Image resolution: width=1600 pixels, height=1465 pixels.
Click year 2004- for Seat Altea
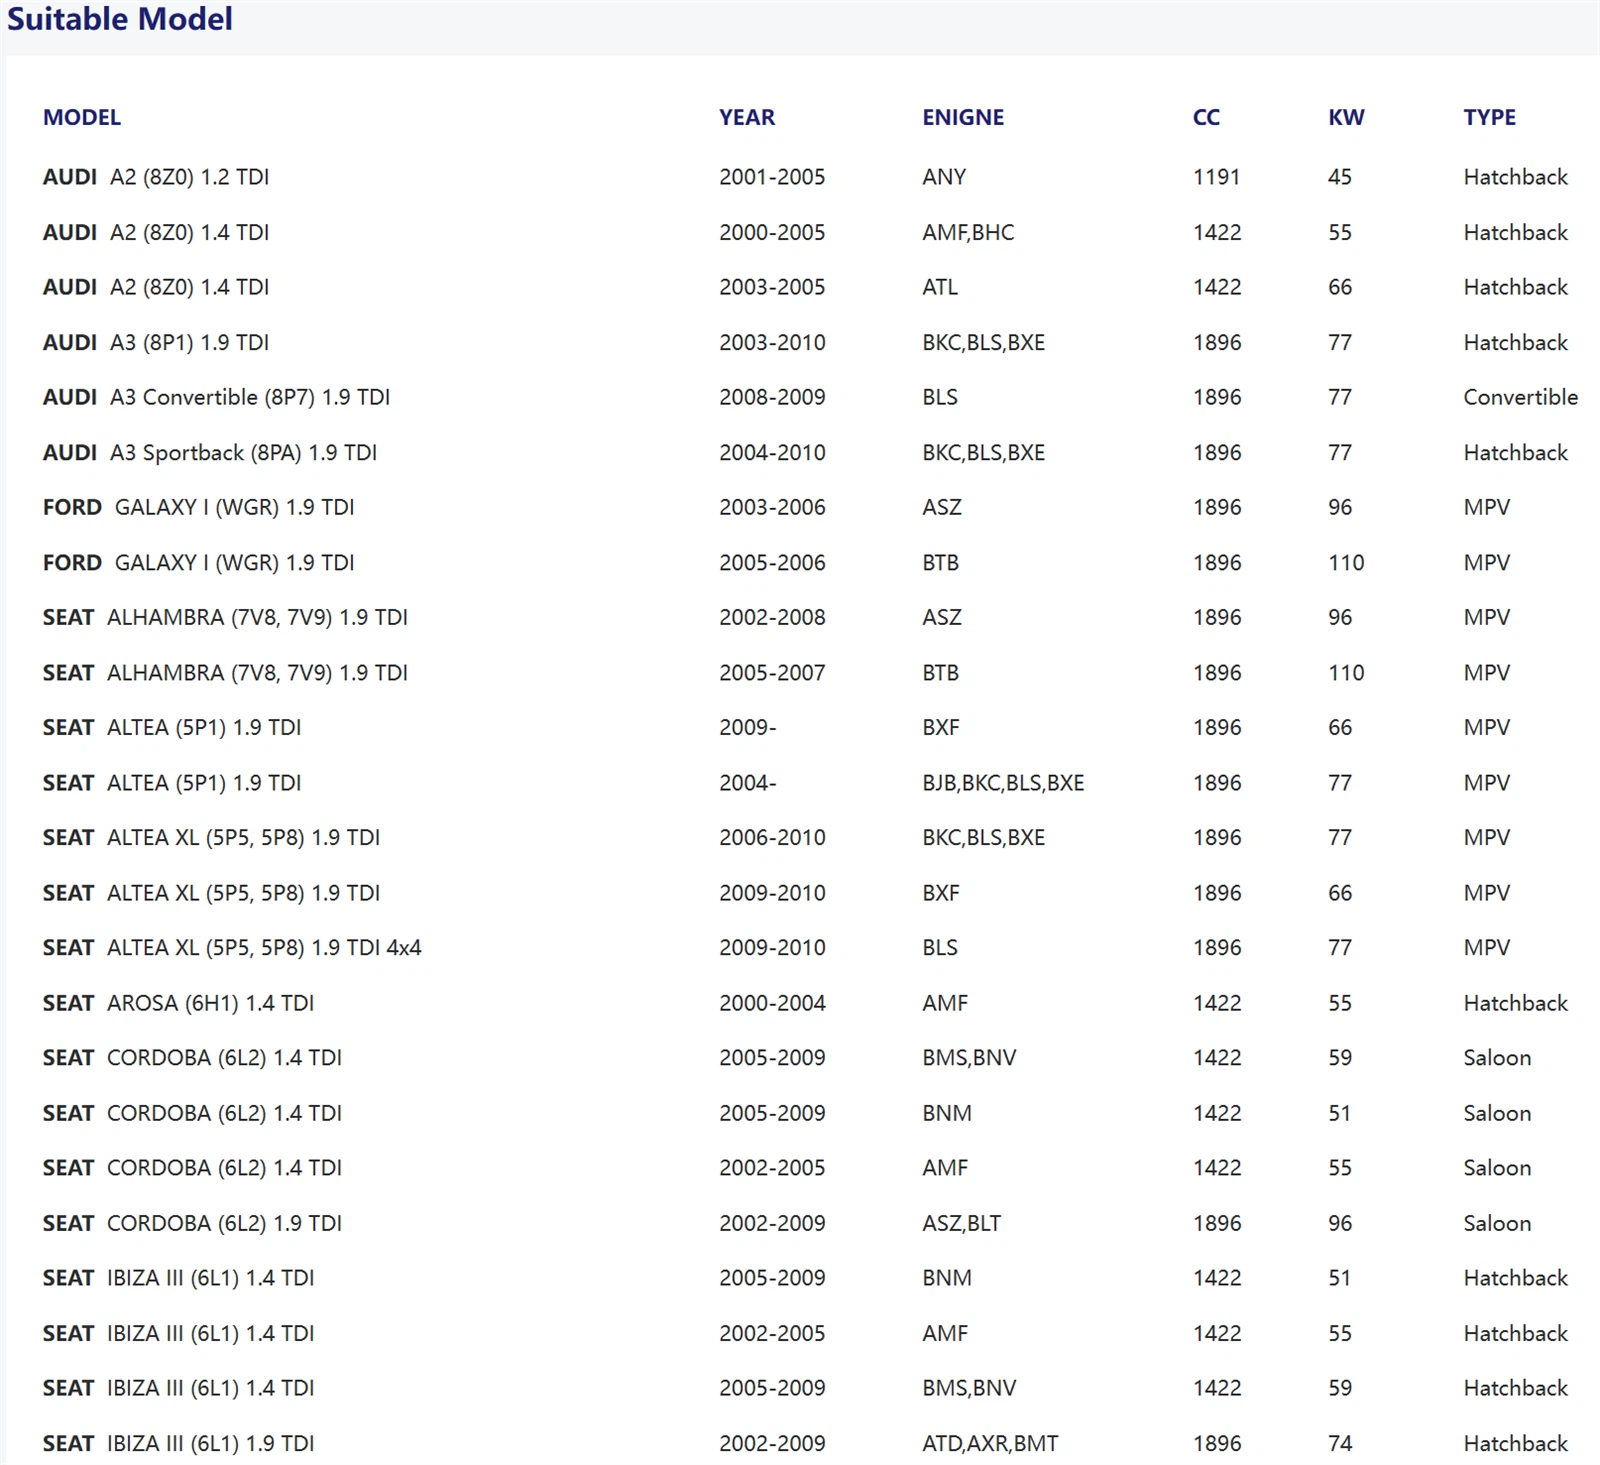tap(748, 782)
